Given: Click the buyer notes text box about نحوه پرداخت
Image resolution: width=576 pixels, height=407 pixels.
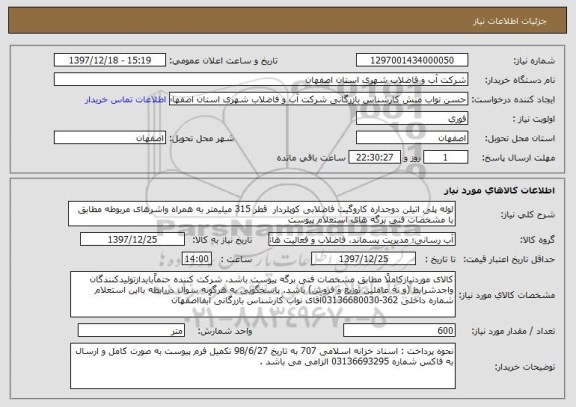Looking at the screenshot, I should click(263, 366).
